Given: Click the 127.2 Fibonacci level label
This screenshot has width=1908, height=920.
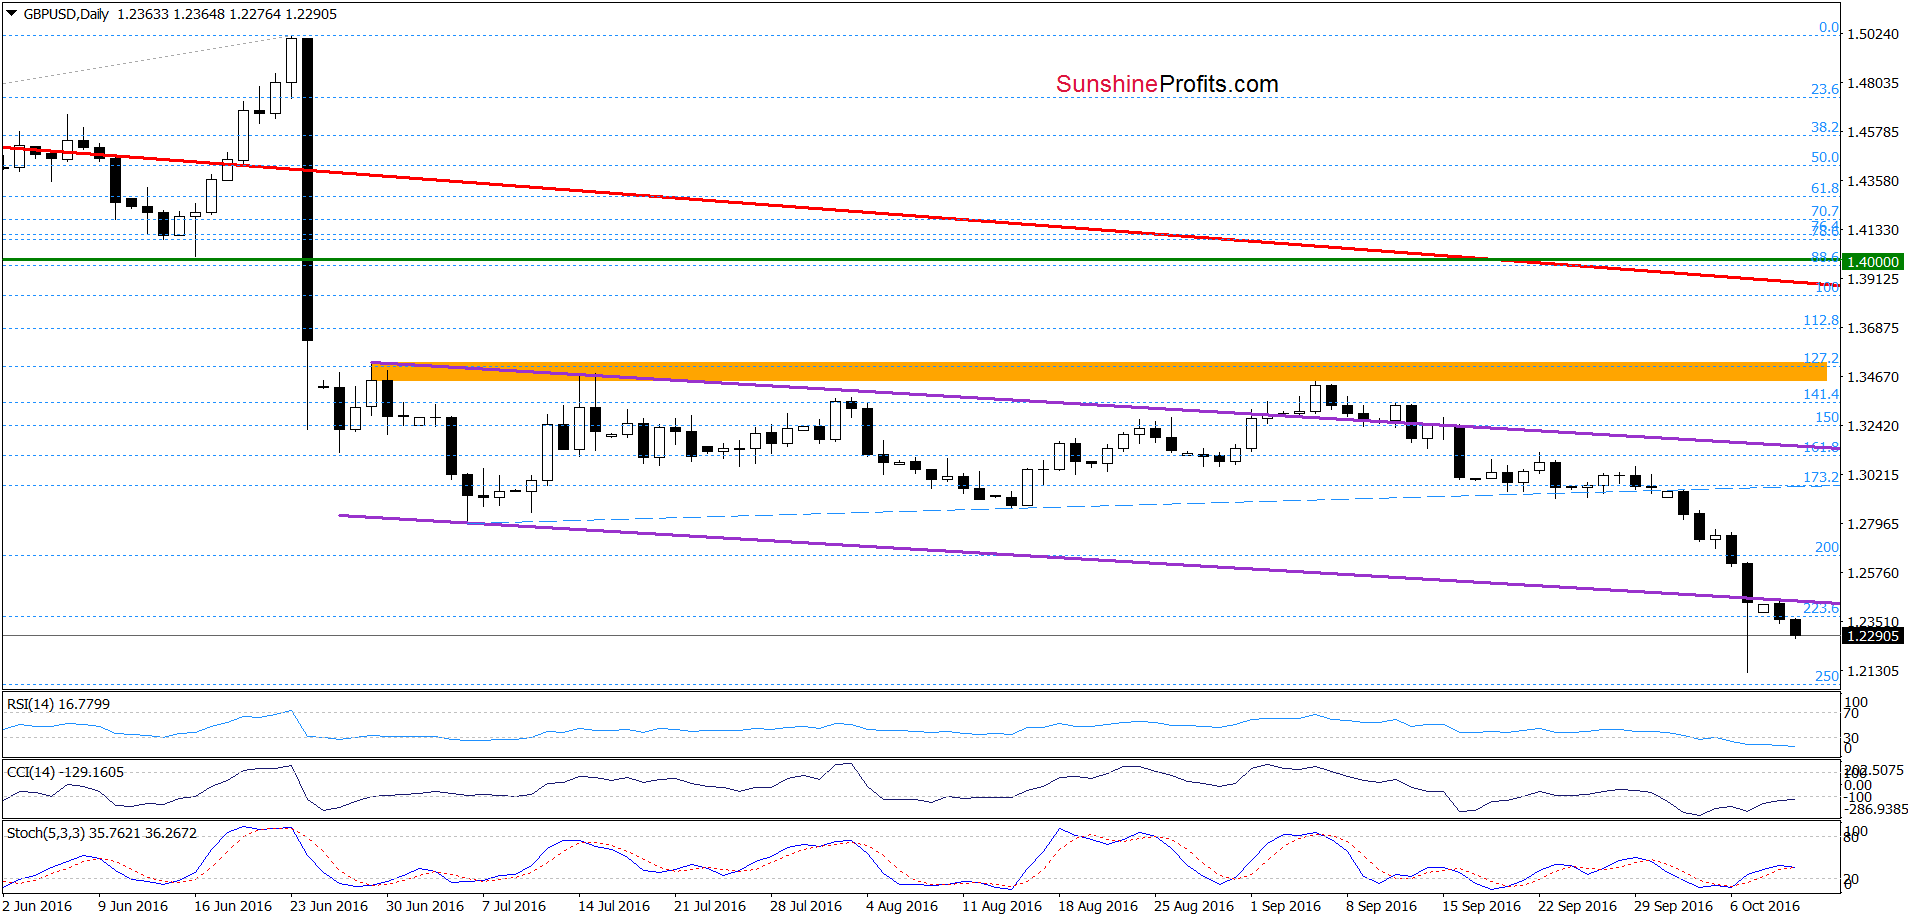Looking at the screenshot, I should point(1821,358).
